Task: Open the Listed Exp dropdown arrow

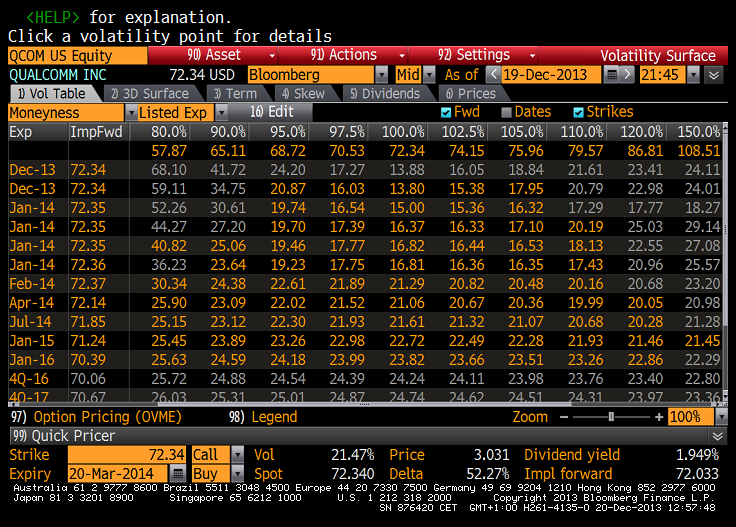Action: pos(221,113)
